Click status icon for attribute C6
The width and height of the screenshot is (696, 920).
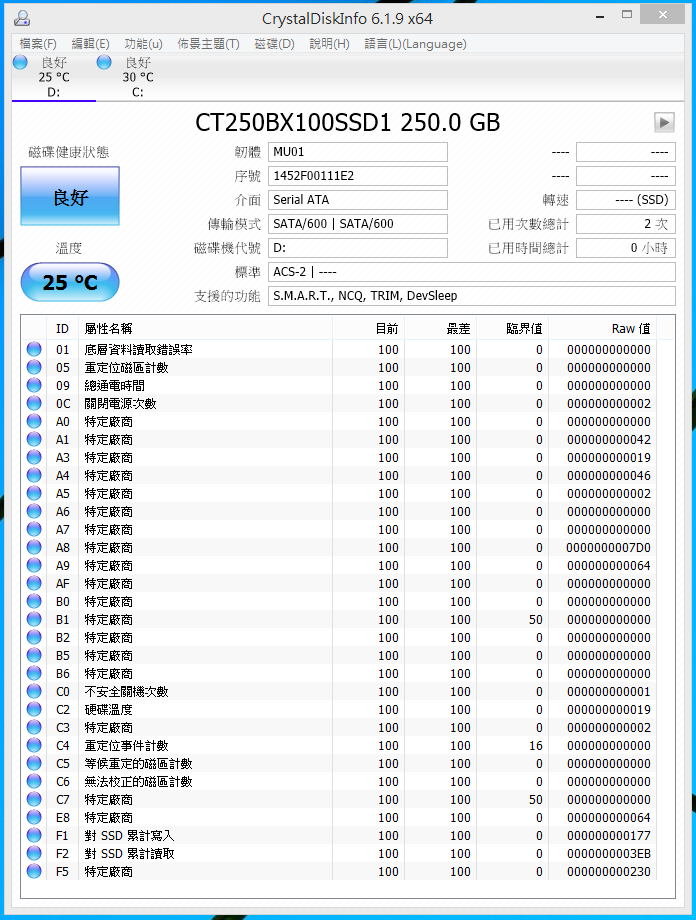tap(34, 782)
